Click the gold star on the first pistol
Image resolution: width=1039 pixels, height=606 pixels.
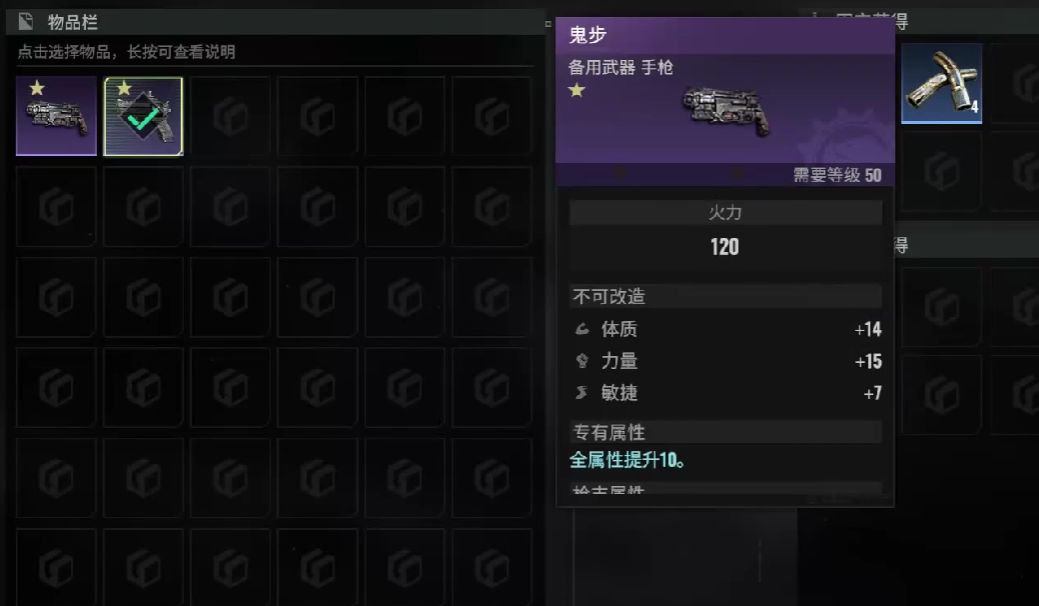pyautogui.click(x=37, y=87)
